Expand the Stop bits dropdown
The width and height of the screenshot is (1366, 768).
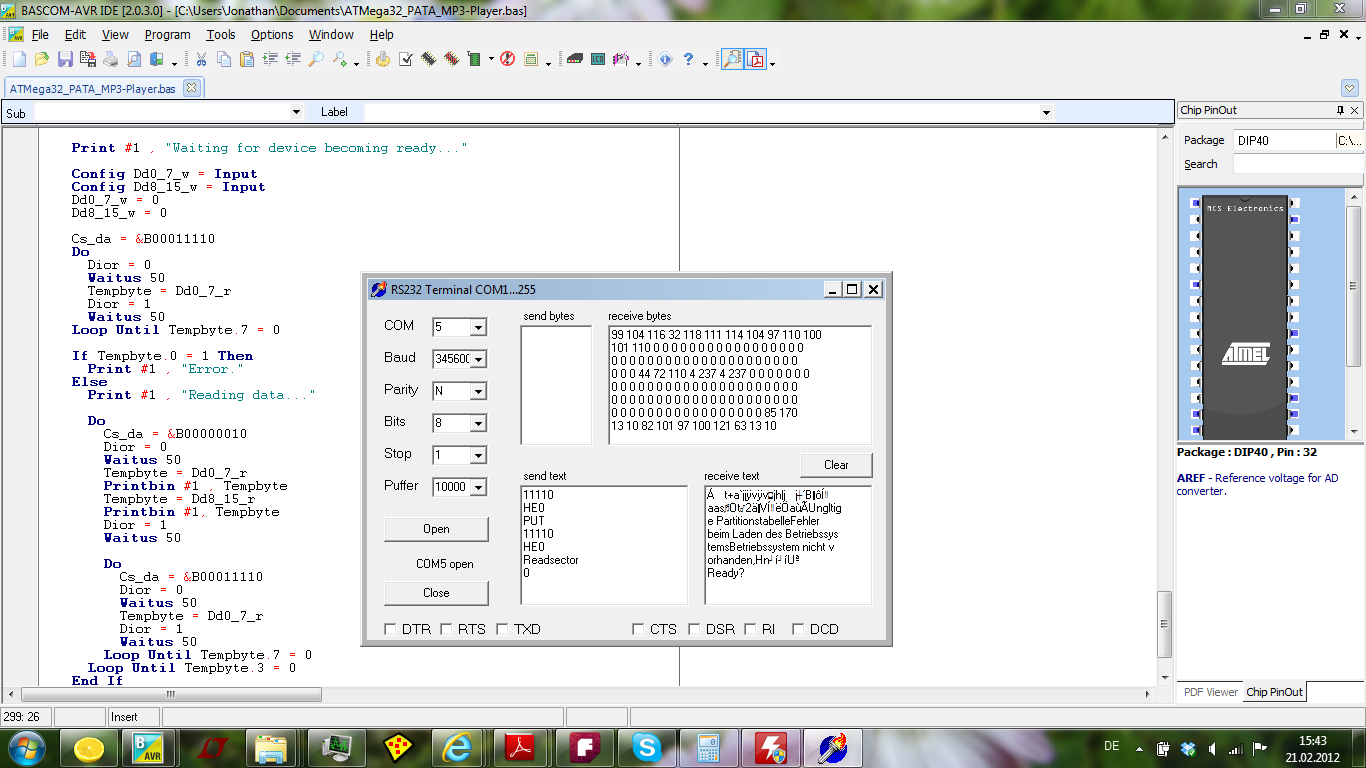click(x=477, y=455)
